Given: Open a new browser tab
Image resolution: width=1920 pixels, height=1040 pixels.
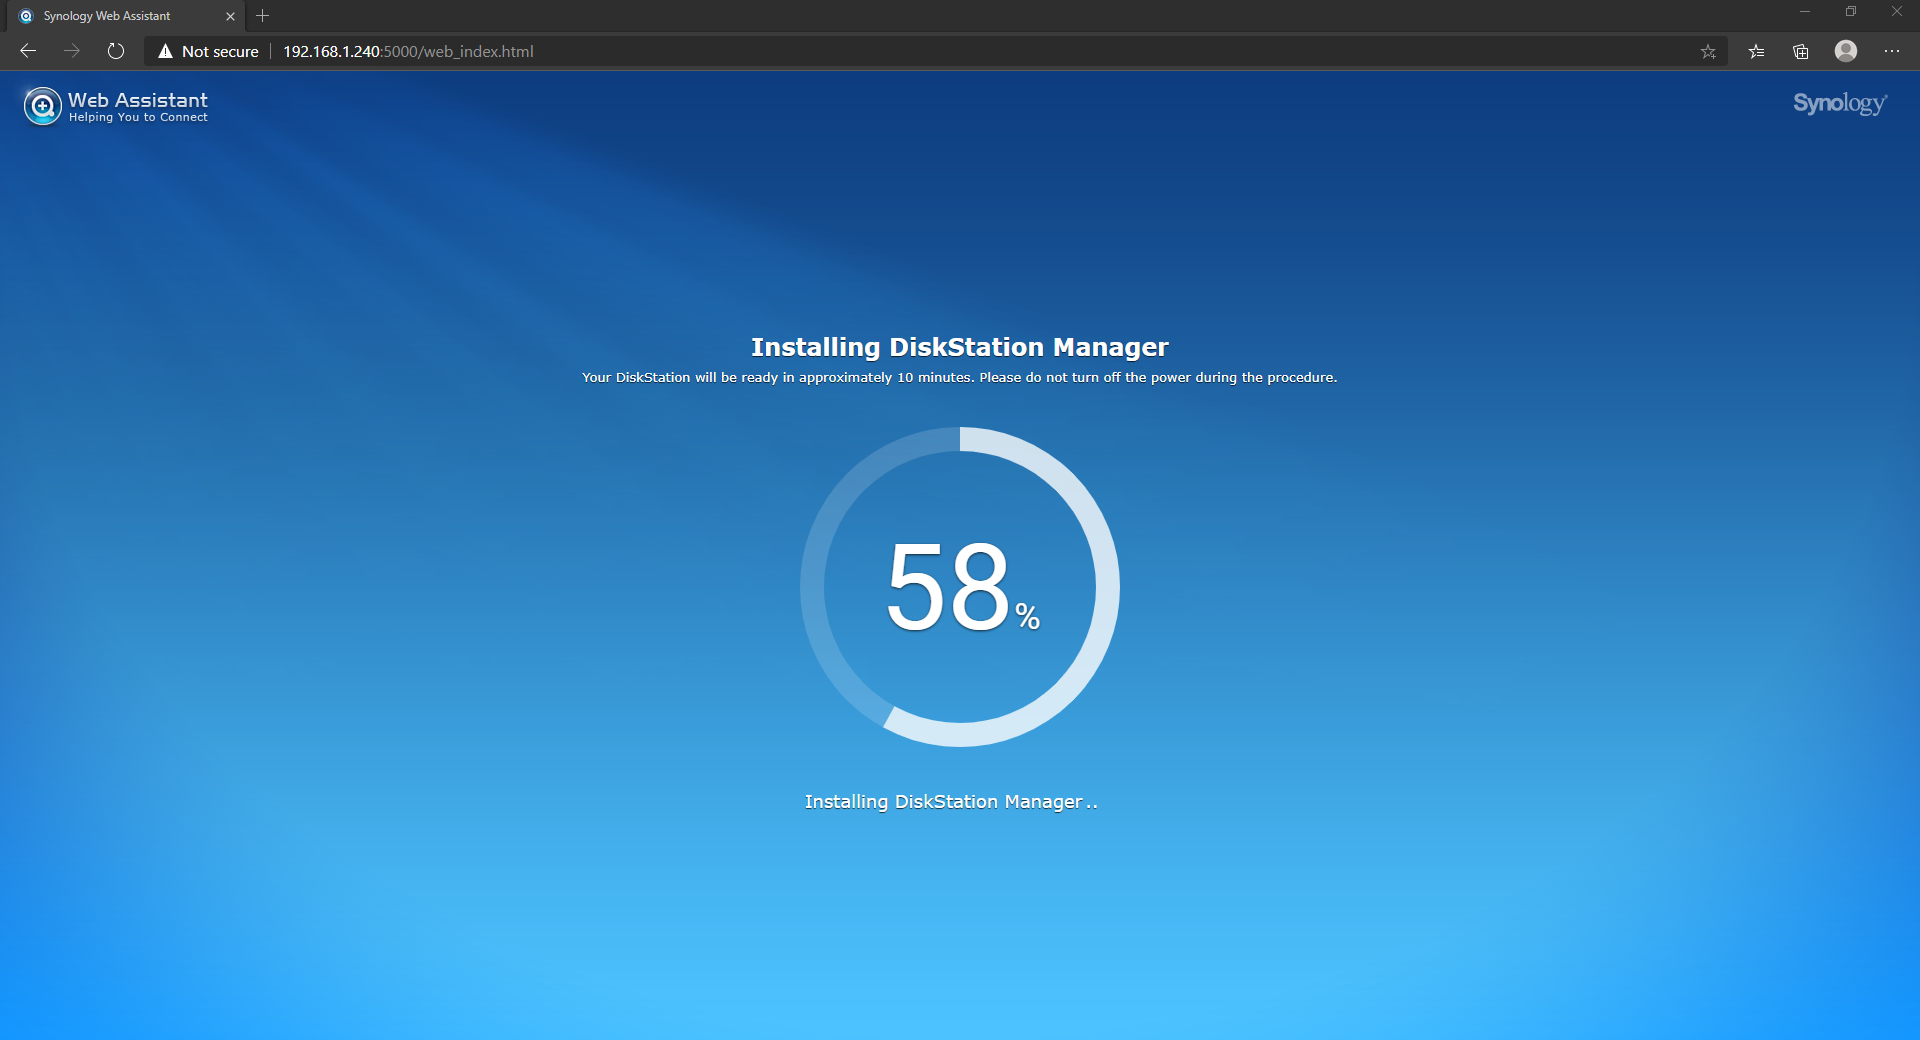Looking at the screenshot, I should [263, 16].
